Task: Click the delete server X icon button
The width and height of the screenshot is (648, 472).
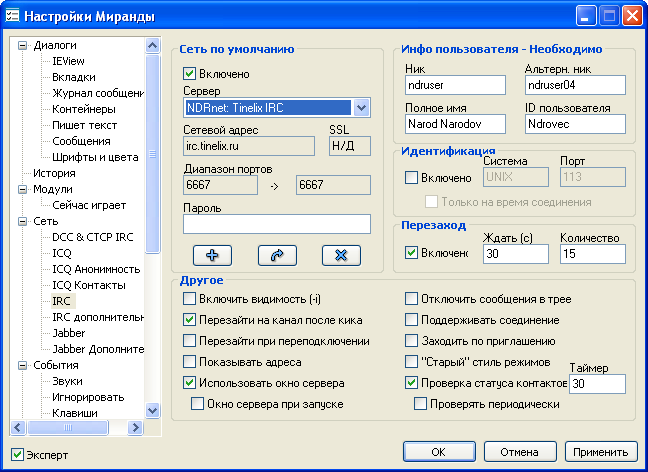Action: click(341, 255)
